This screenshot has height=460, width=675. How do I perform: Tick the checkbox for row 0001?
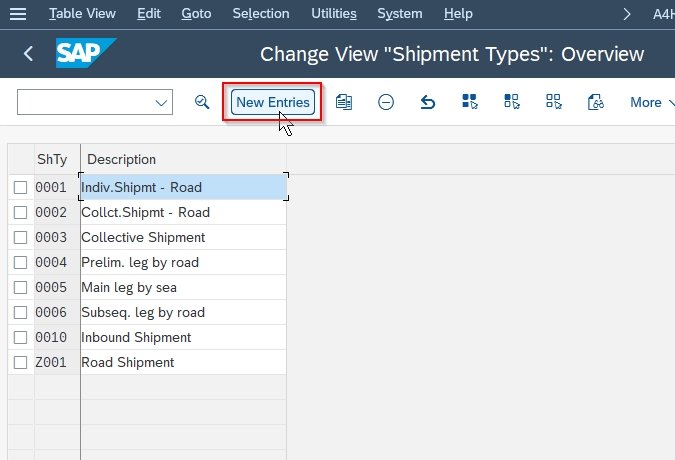(20, 188)
